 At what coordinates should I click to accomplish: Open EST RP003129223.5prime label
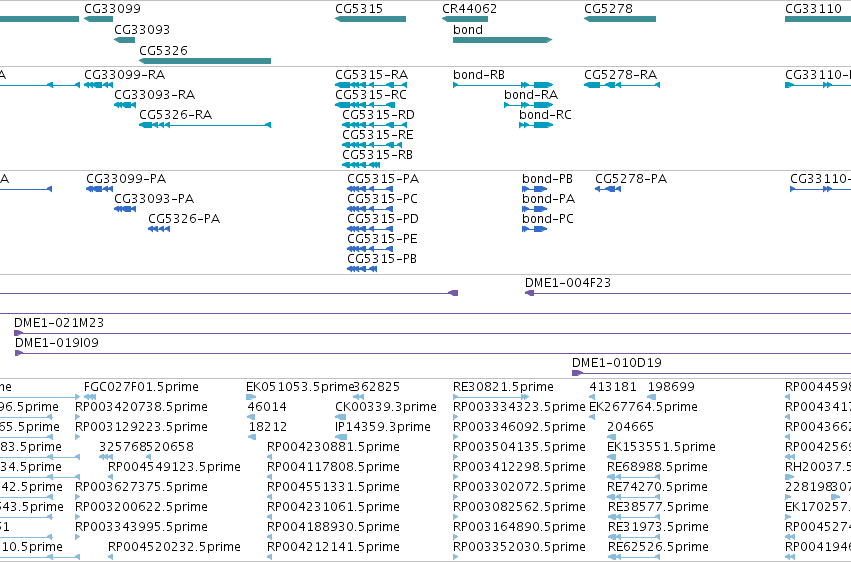[x=141, y=427]
